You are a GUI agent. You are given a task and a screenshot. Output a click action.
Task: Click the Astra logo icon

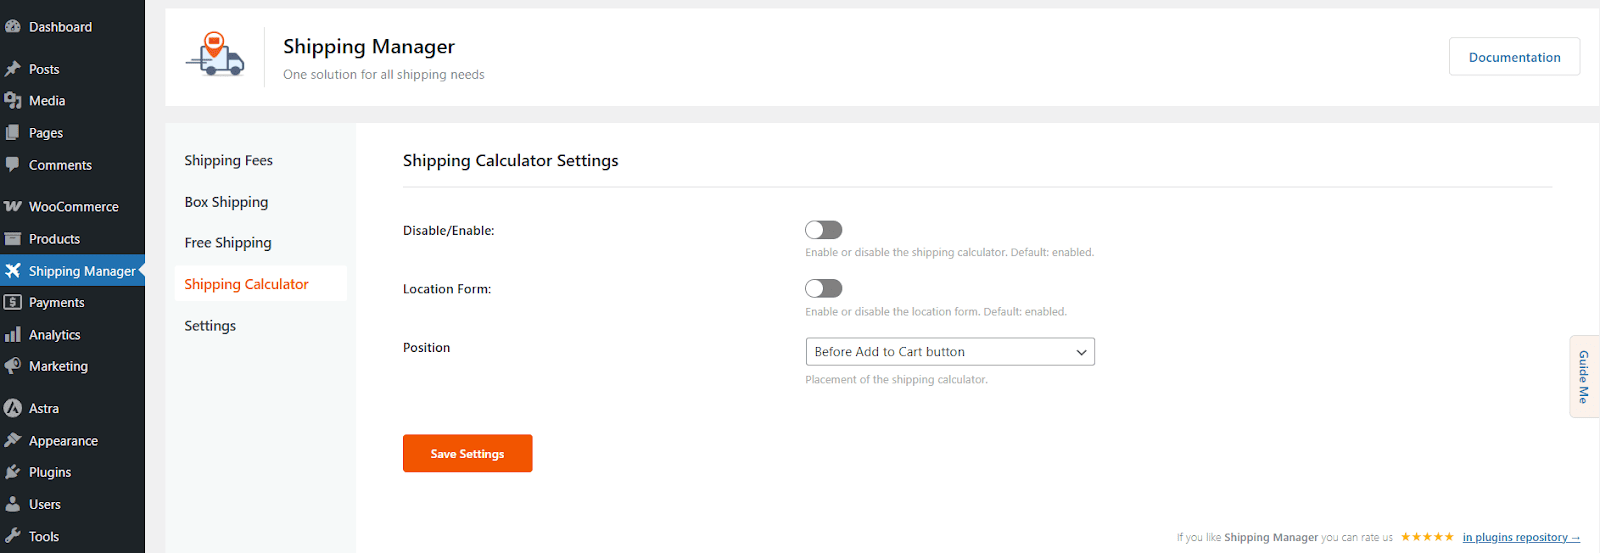tap(13, 408)
